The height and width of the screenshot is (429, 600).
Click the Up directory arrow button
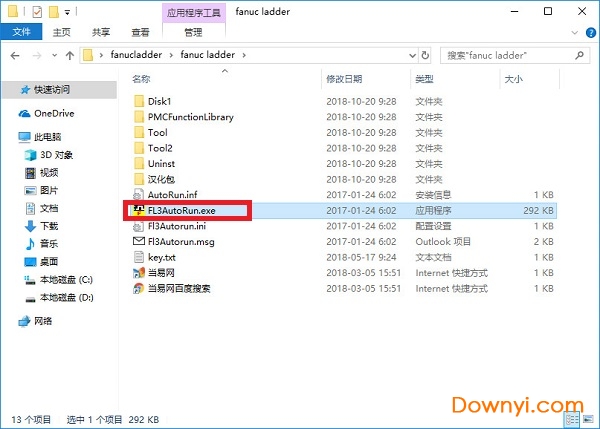[70, 52]
